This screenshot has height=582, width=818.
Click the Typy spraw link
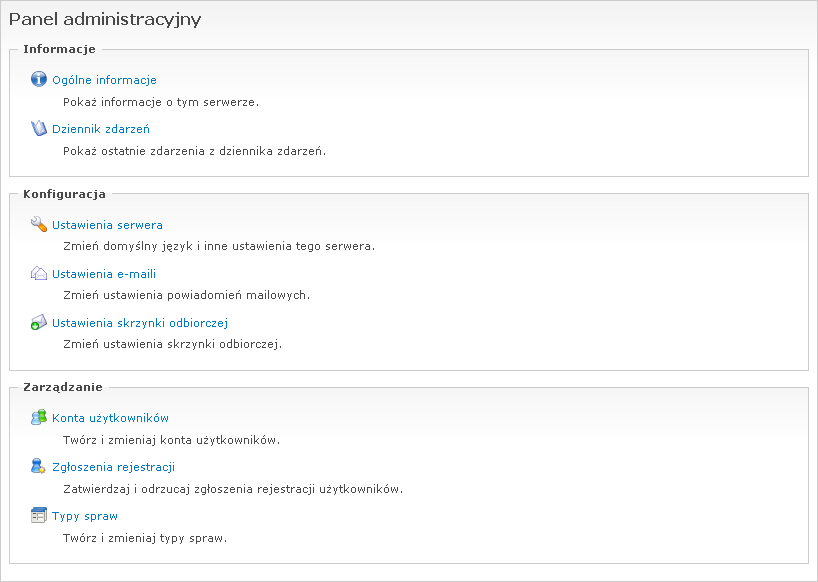click(x=83, y=516)
